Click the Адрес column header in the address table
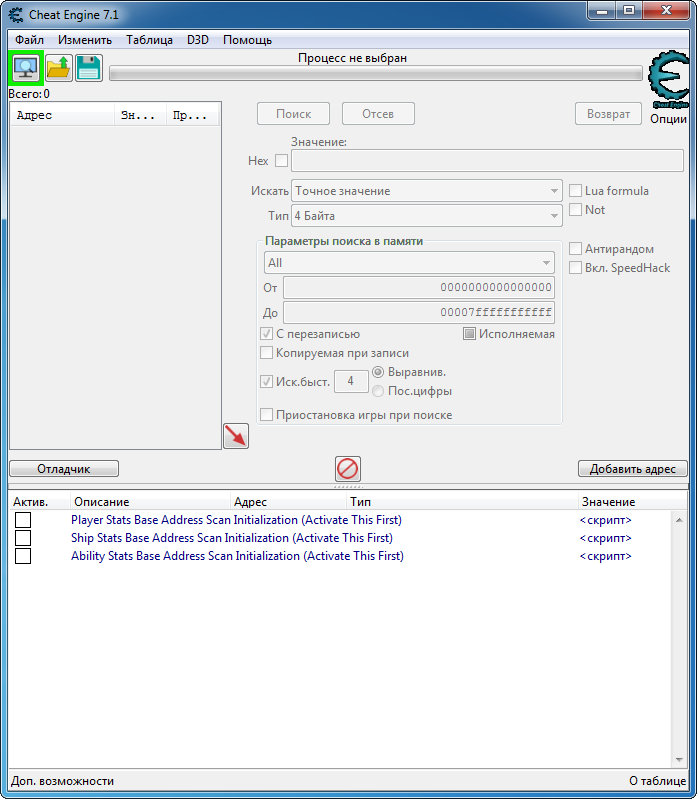Viewport: 697px width, 799px height. coord(288,502)
